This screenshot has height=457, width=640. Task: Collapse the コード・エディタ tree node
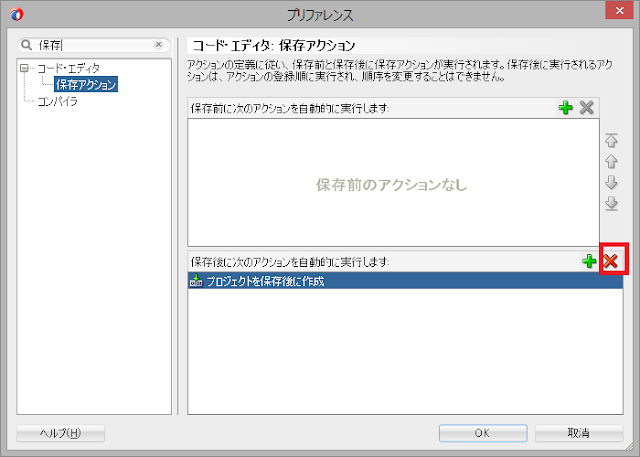[24, 68]
